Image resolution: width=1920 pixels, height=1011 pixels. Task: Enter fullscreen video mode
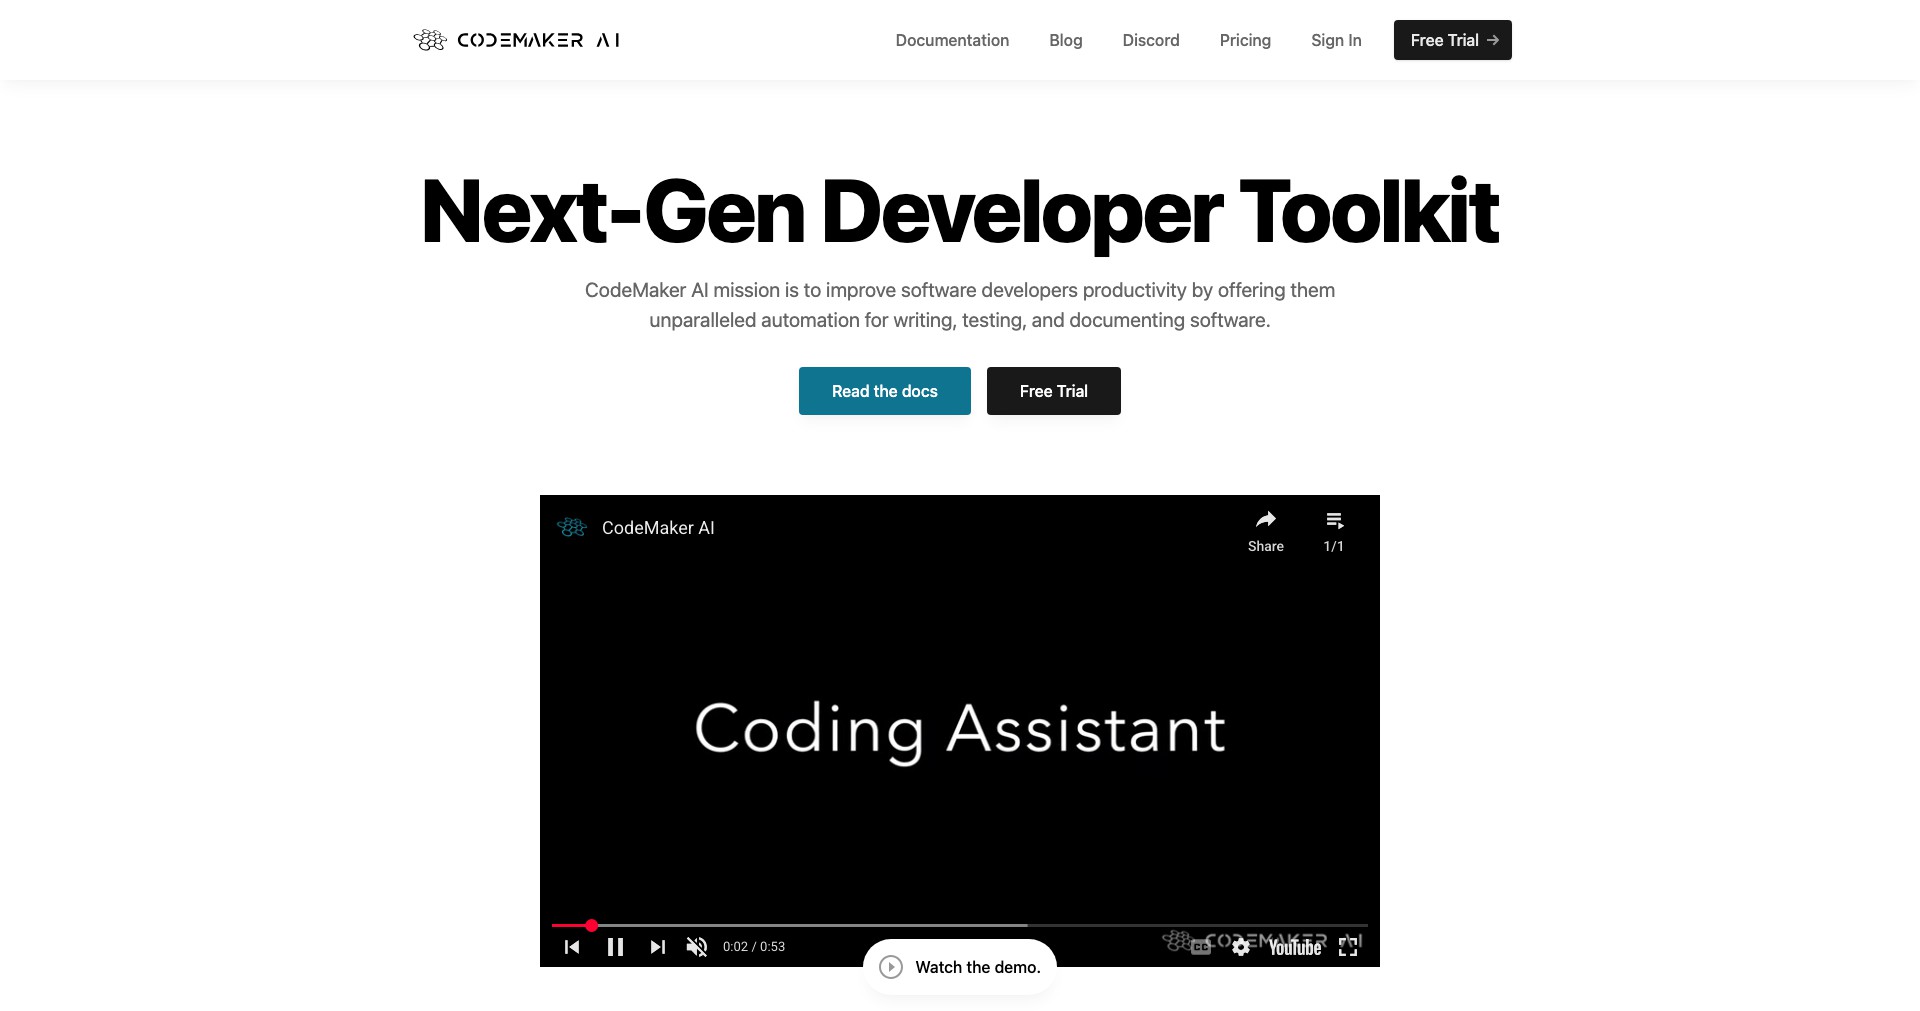click(x=1348, y=947)
